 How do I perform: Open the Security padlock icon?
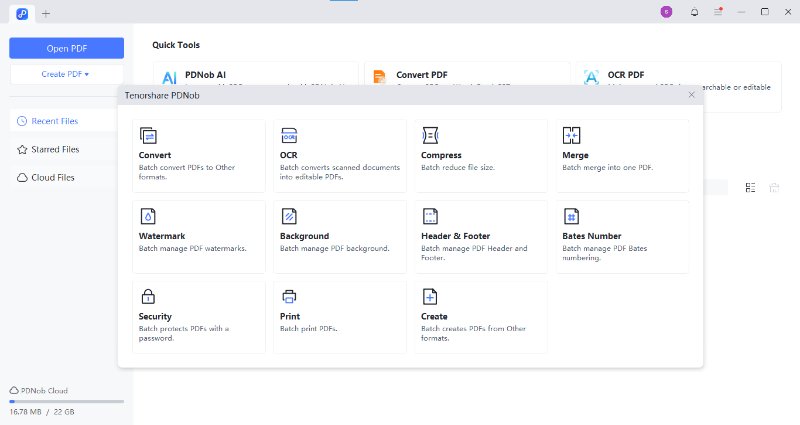click(x=148, y=296)
